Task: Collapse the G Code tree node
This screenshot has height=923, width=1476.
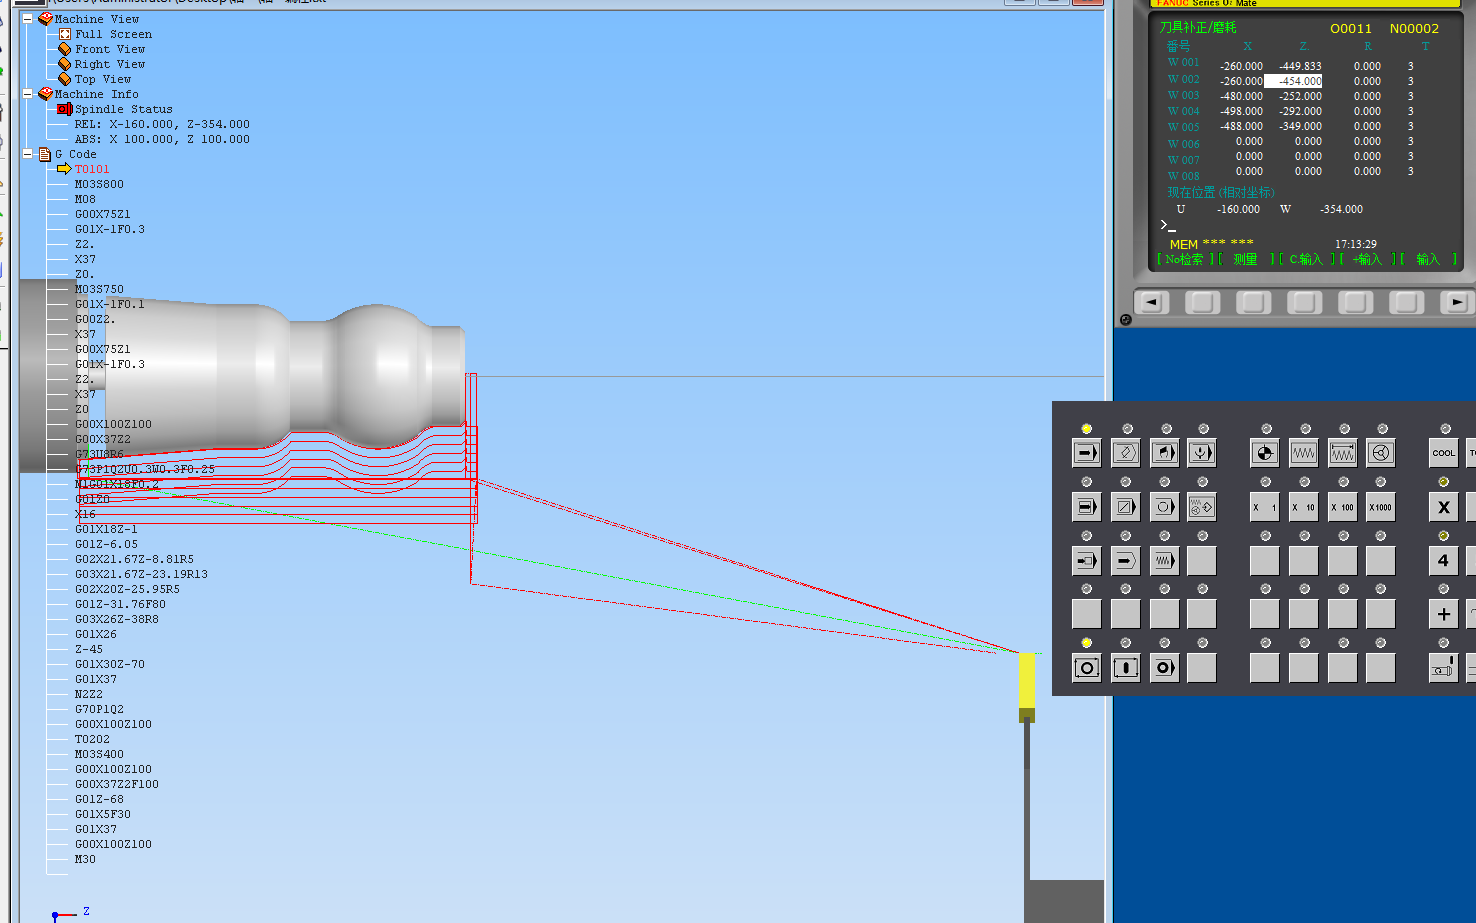Action: coord(28,154)
